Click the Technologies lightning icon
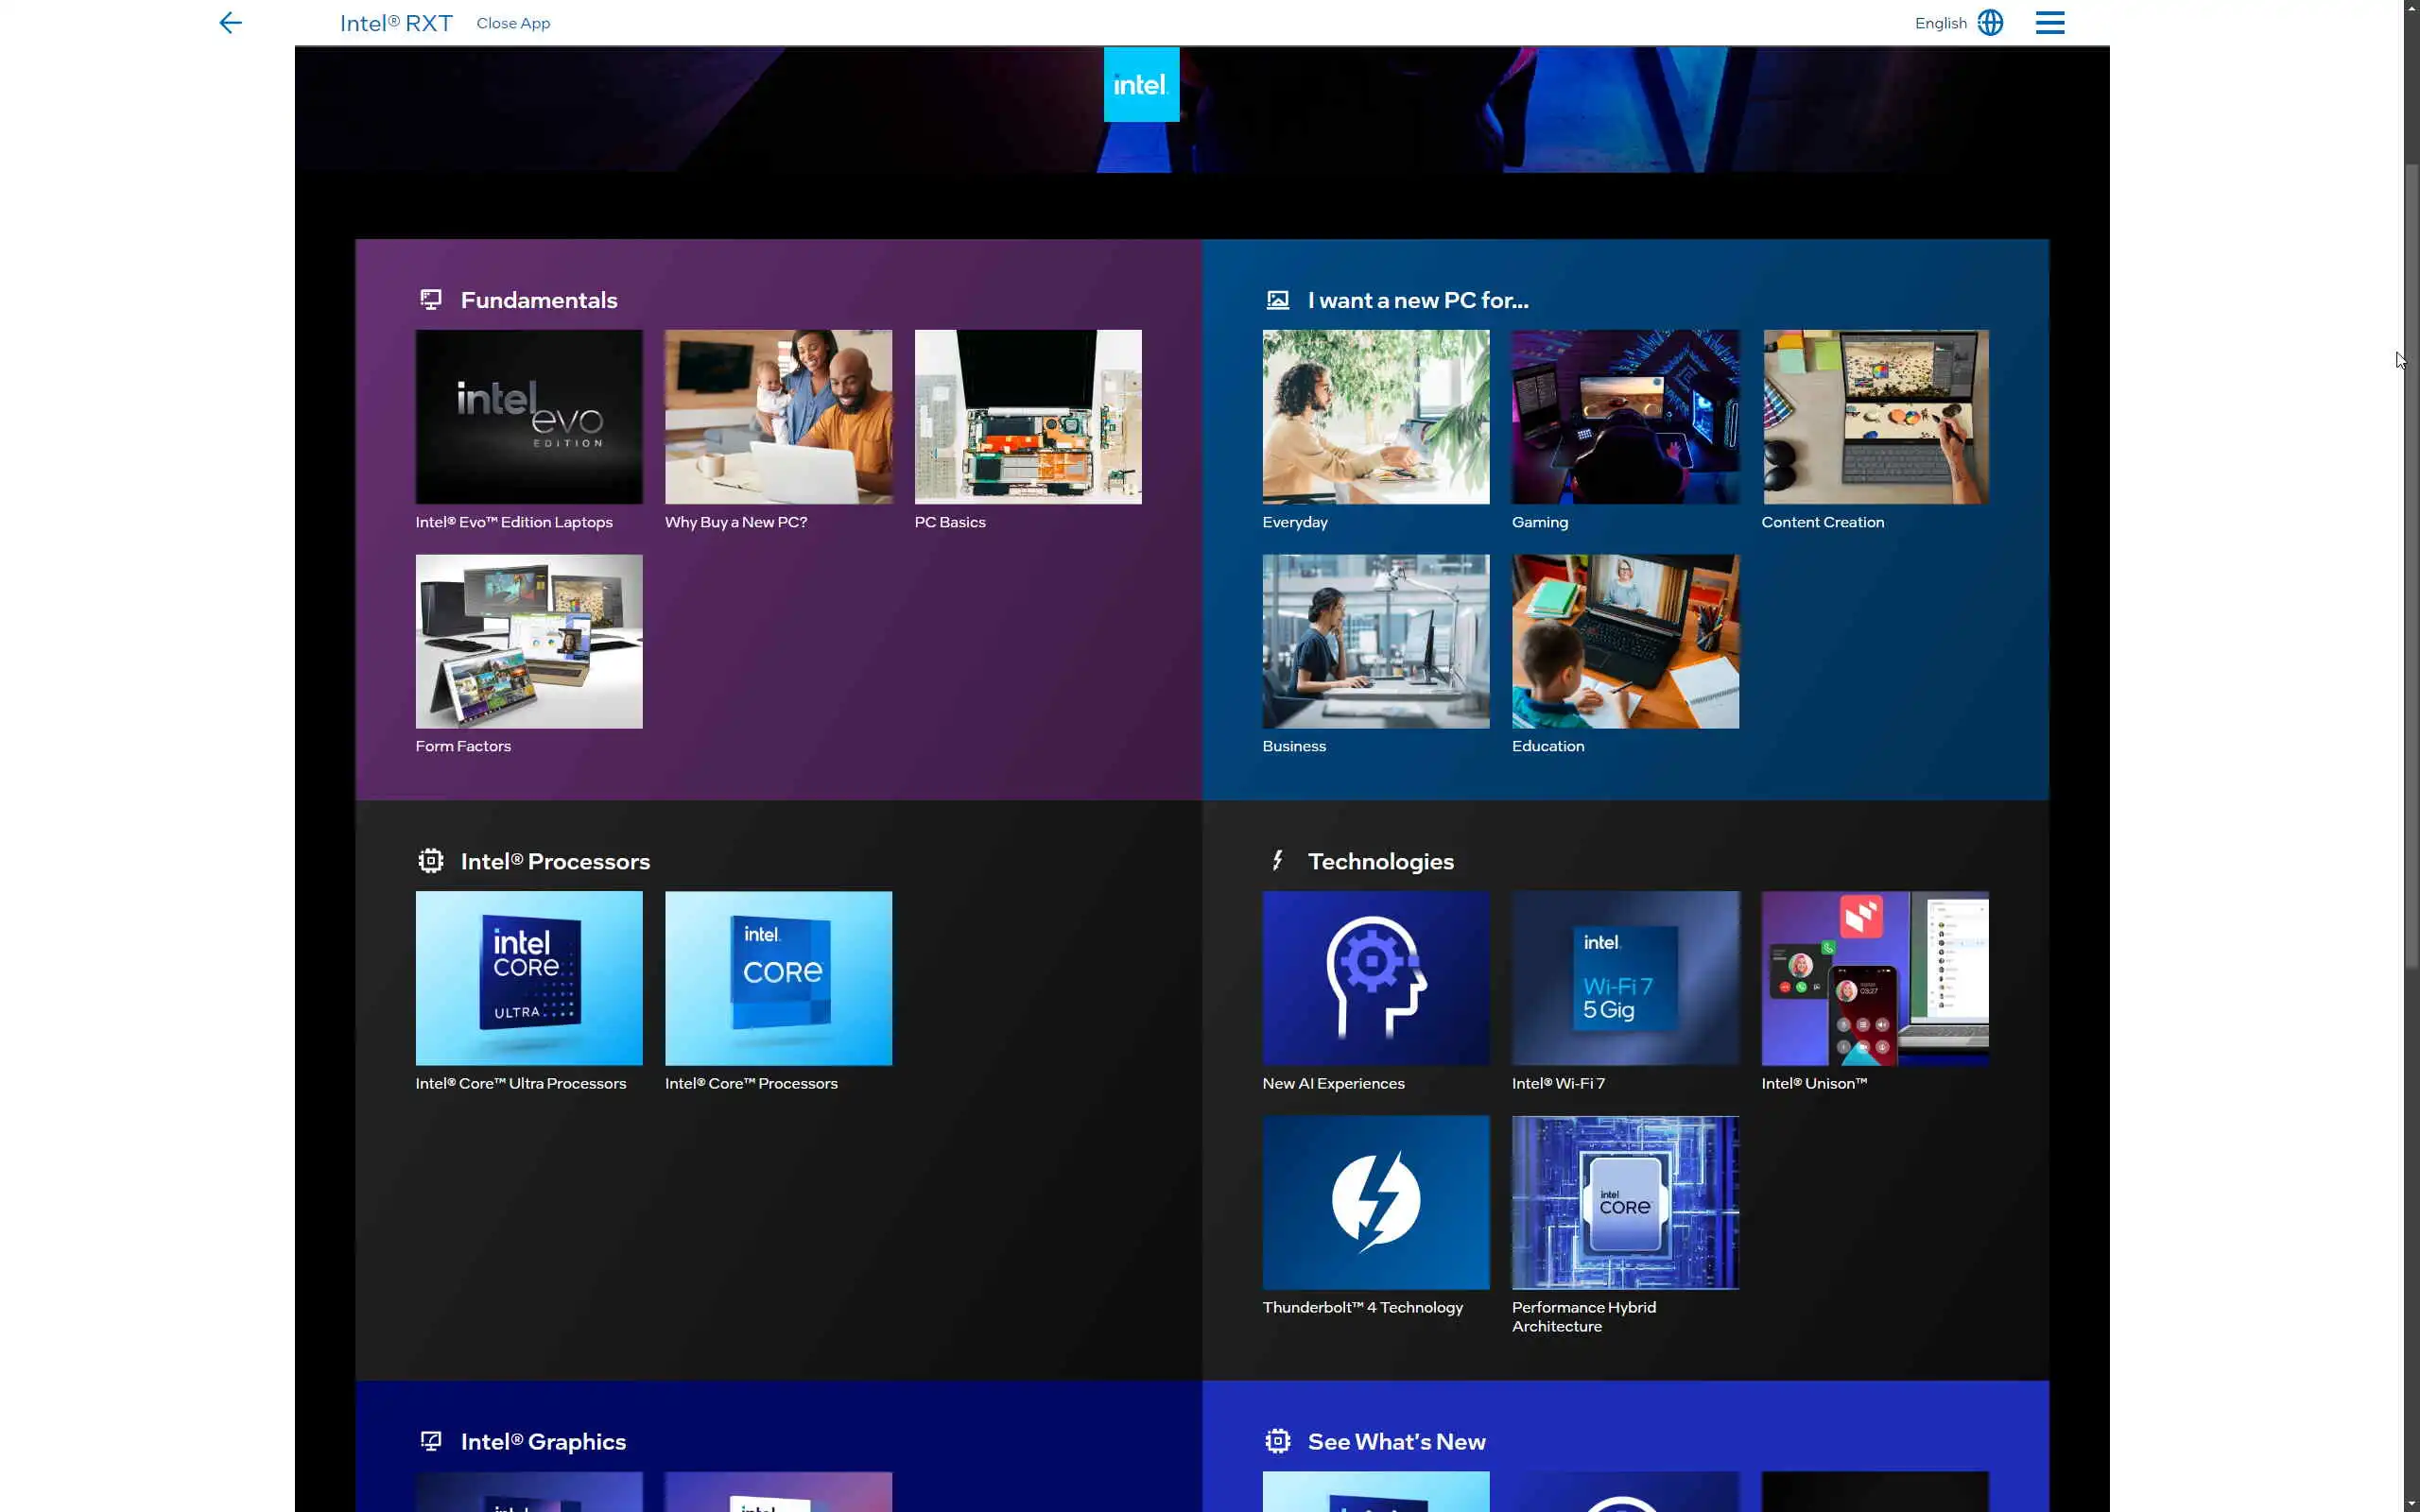 pos(1277,861)
